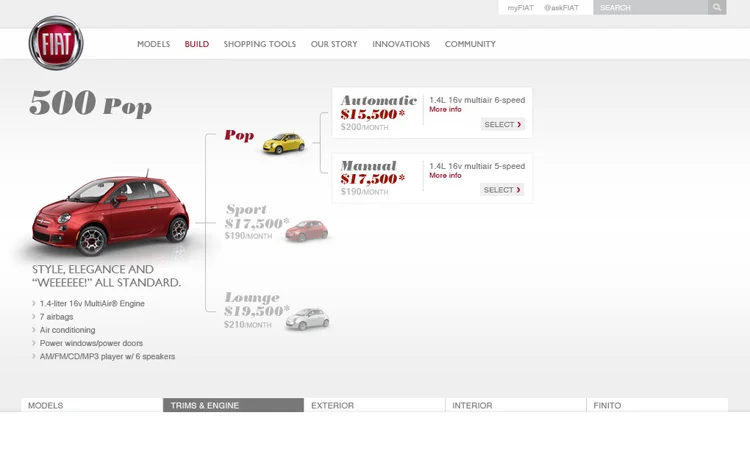
Task: Click the '1.4L 16v multiair 6-speed' description
Action: [x=477, y=100]
